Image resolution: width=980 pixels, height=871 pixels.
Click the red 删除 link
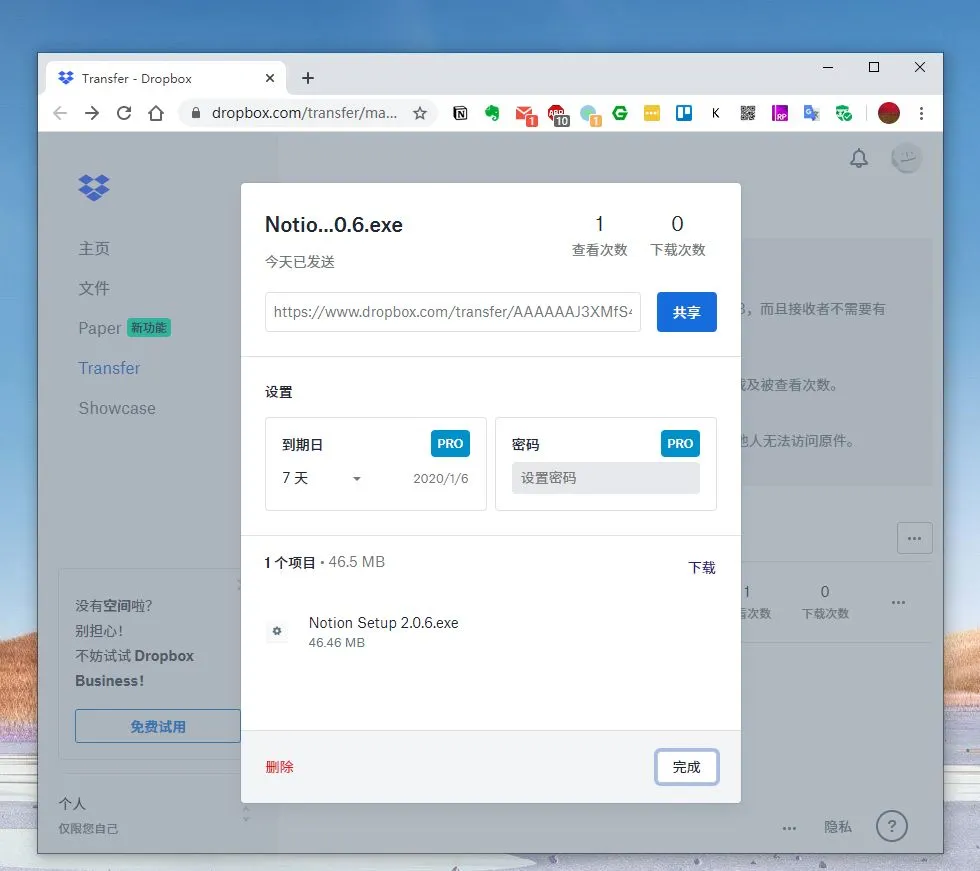coord(279,767)
